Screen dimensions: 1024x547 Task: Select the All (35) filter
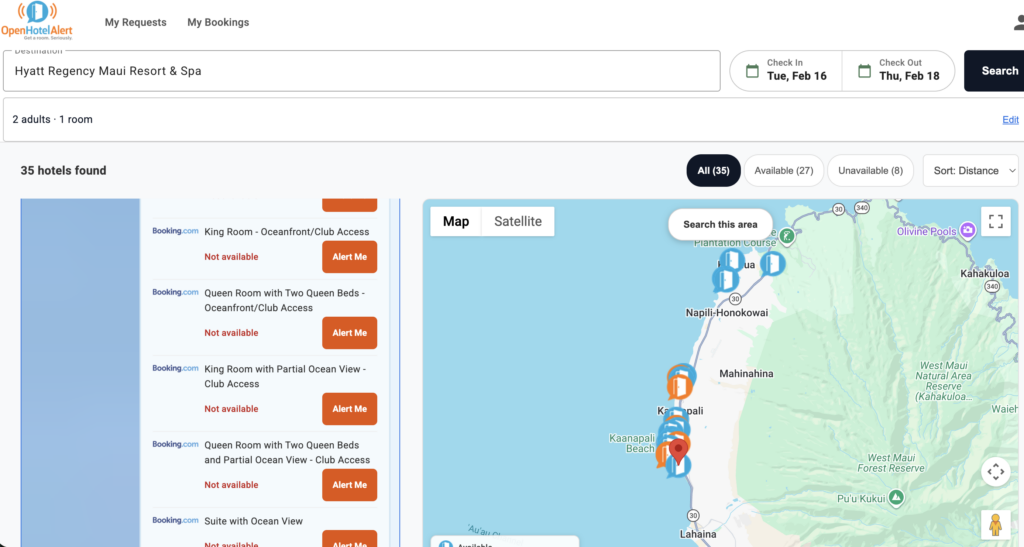click(x=713, y=170)
